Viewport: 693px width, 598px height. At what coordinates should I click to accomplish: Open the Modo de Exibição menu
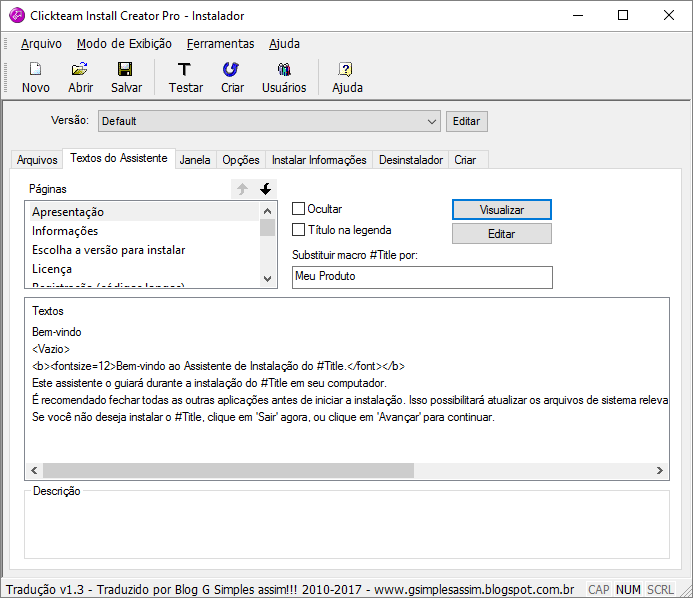(124, 44)
